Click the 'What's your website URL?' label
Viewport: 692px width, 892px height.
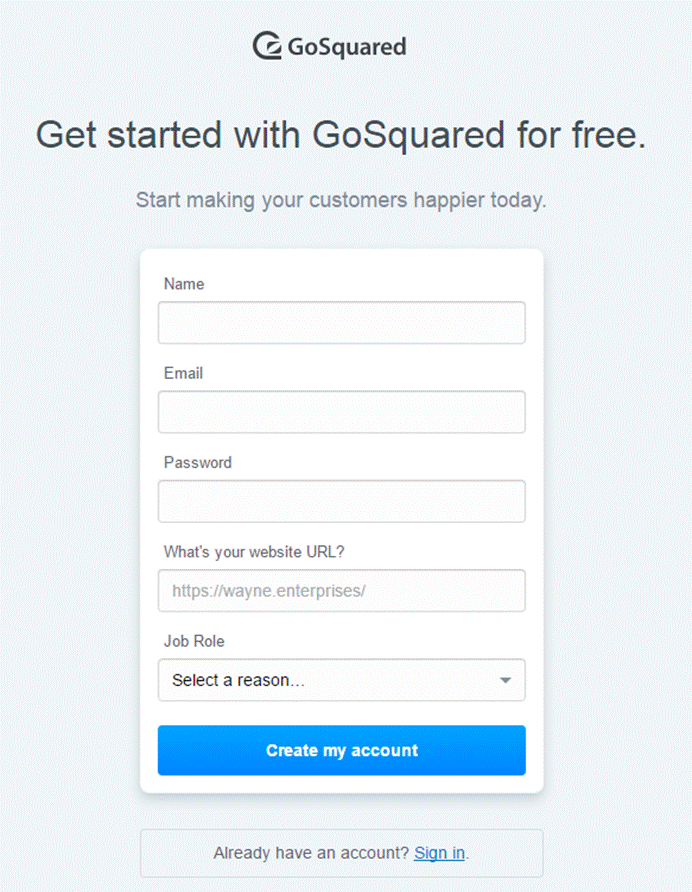[x=254, y=552]
